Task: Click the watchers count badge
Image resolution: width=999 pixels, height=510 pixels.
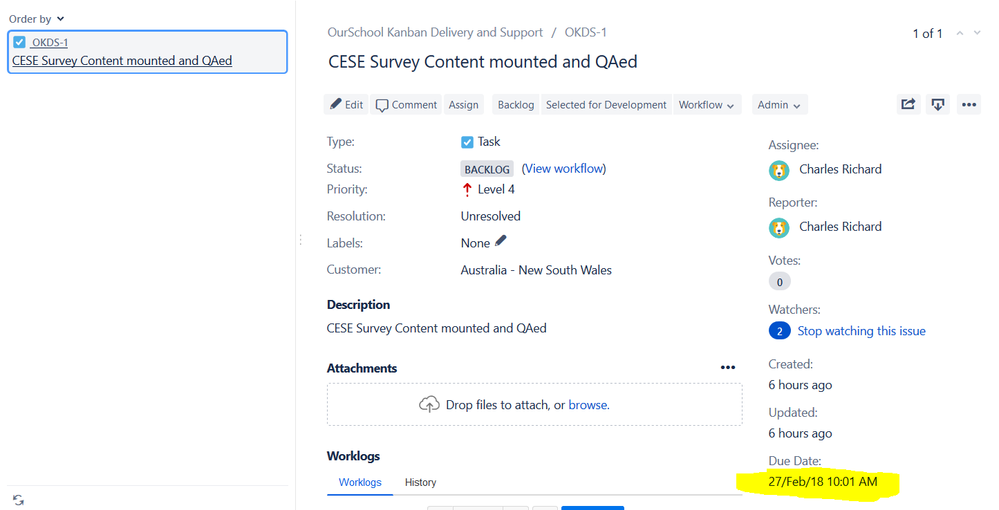Action: click(780, 332)
